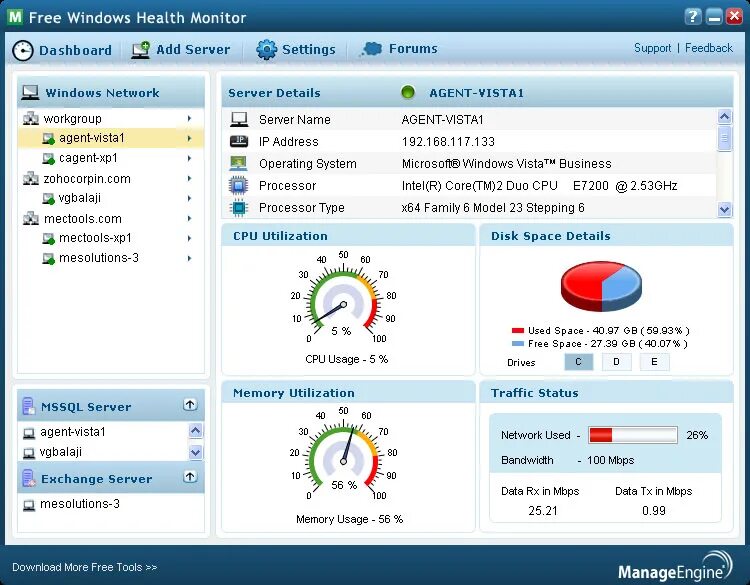Click the MSSQL Server database icon
This screenshot has height=585, width=750.
click(28, 406)
